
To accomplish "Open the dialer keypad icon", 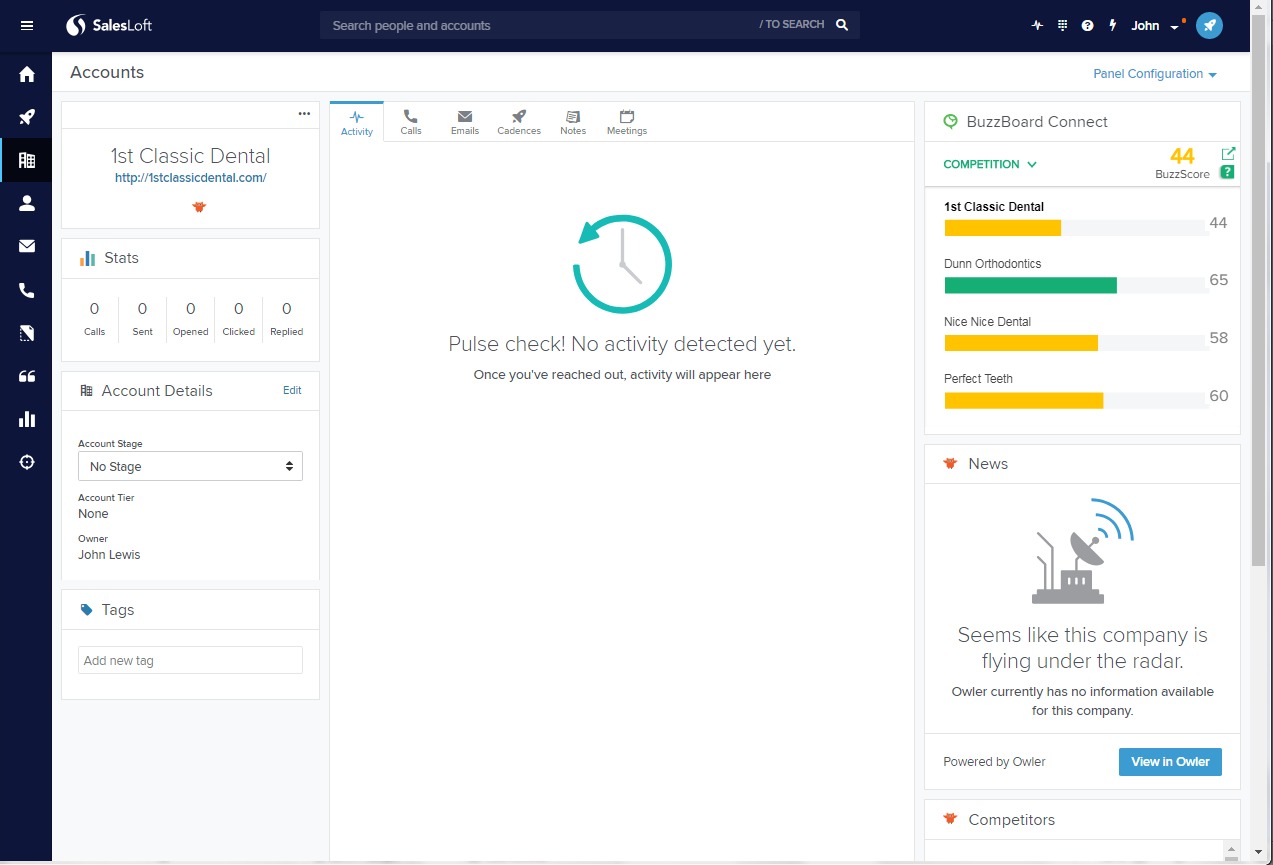I will click(x=1062, y=26).
